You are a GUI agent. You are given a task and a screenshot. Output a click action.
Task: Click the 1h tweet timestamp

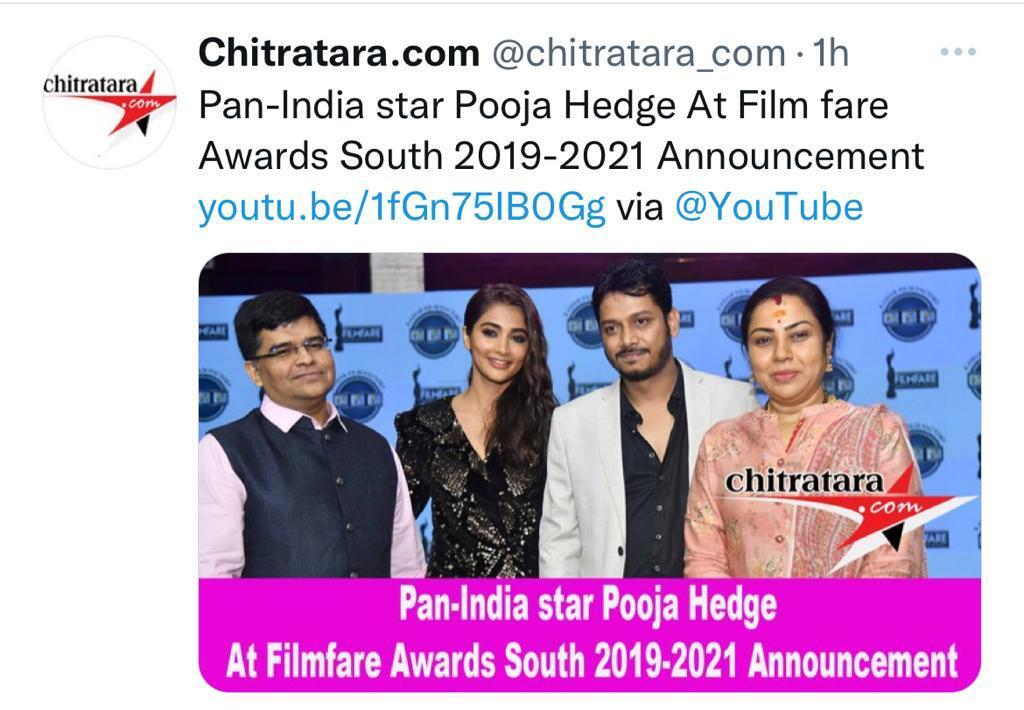pyautogui.click(x=830, y=52)
